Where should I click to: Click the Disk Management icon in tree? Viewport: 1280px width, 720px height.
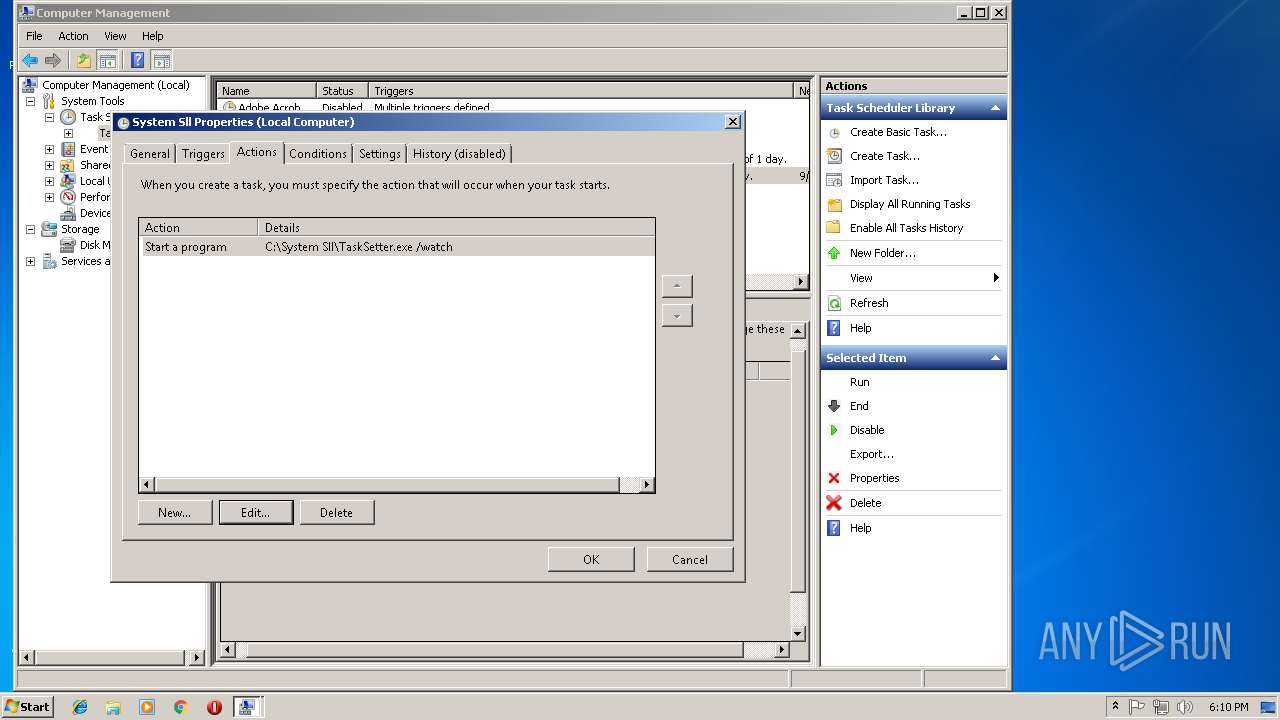tap(68, 245)
